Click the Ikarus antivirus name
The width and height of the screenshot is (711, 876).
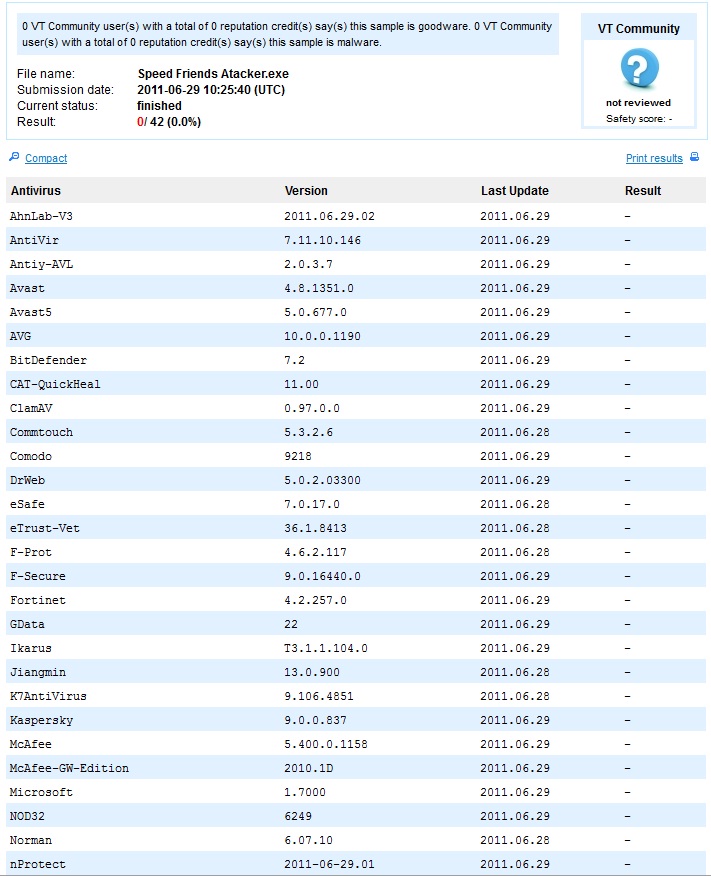(31, 649)
